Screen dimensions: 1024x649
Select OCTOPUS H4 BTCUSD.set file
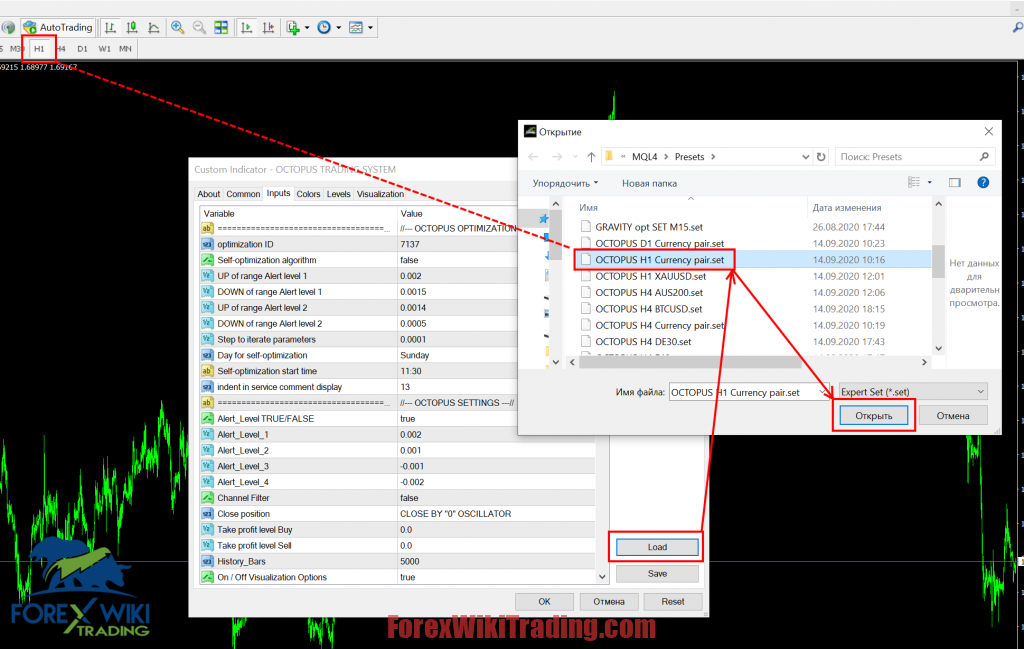648,309
